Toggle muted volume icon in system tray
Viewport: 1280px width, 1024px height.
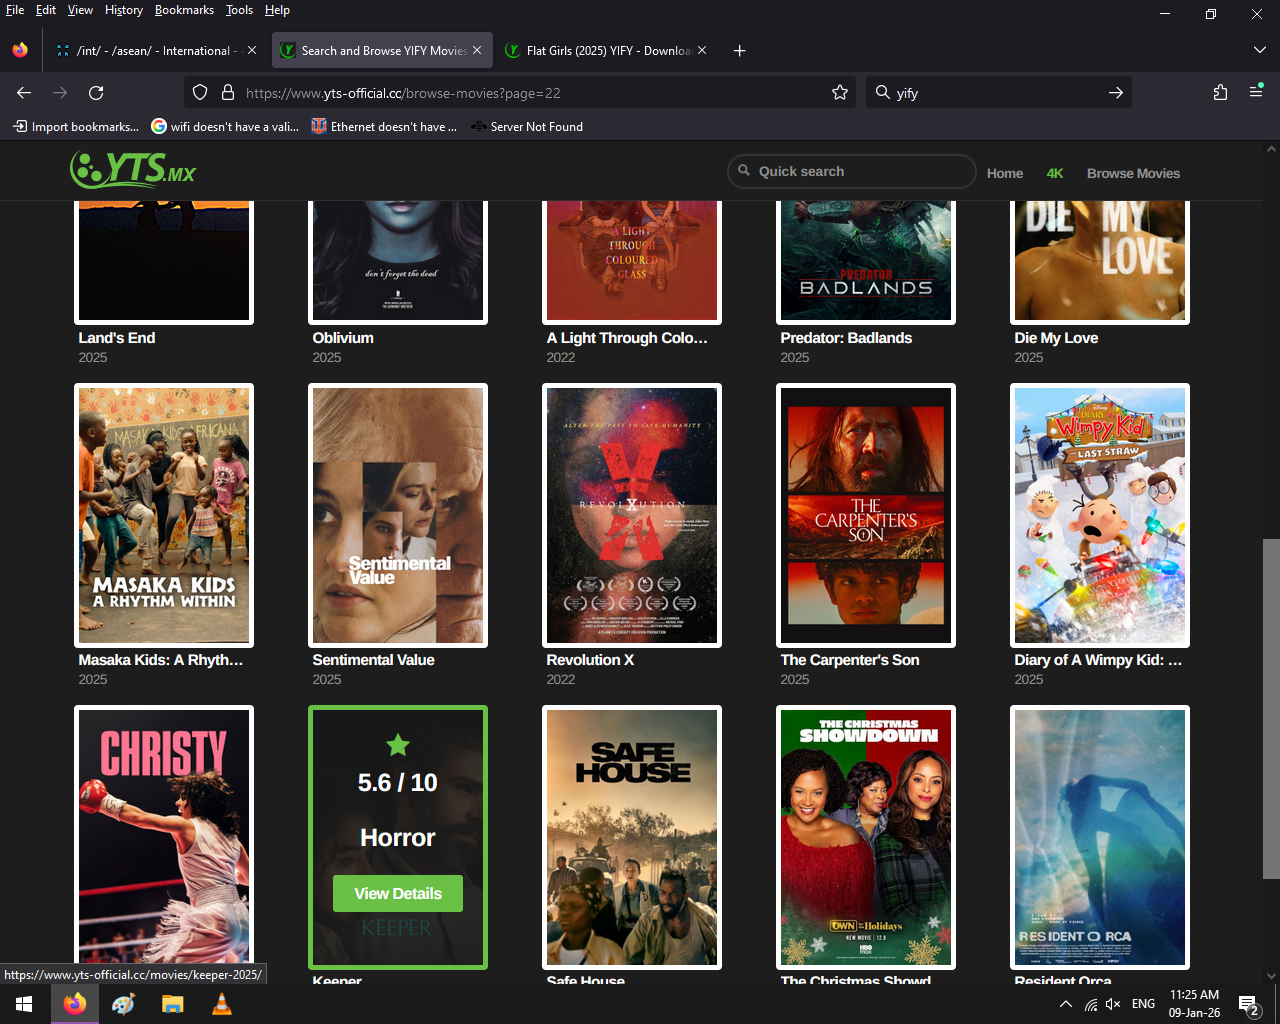(x=1113, y=1004)
